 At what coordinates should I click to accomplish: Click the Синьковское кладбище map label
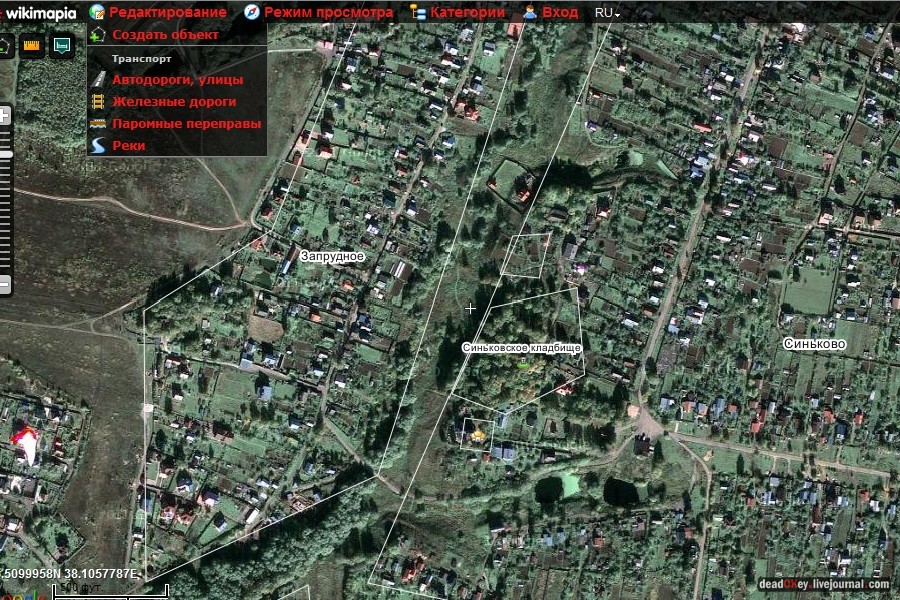click(521, 347)
